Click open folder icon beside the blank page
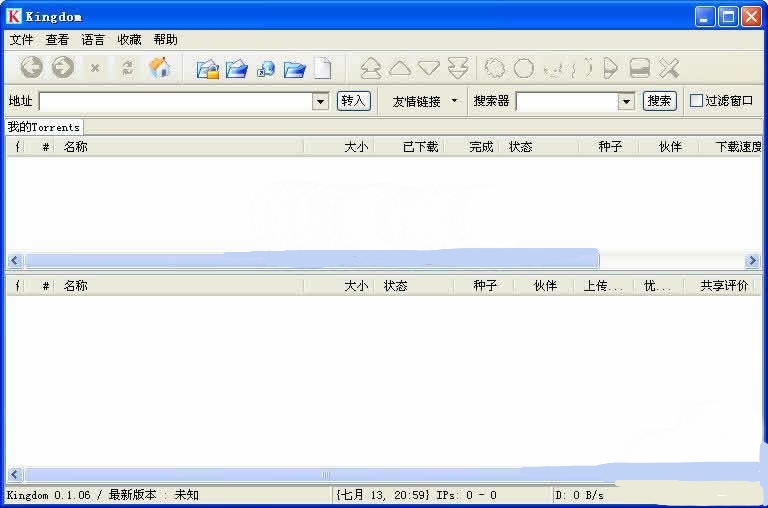This screenshot has height=508, width=768. (x=295, y=69)
